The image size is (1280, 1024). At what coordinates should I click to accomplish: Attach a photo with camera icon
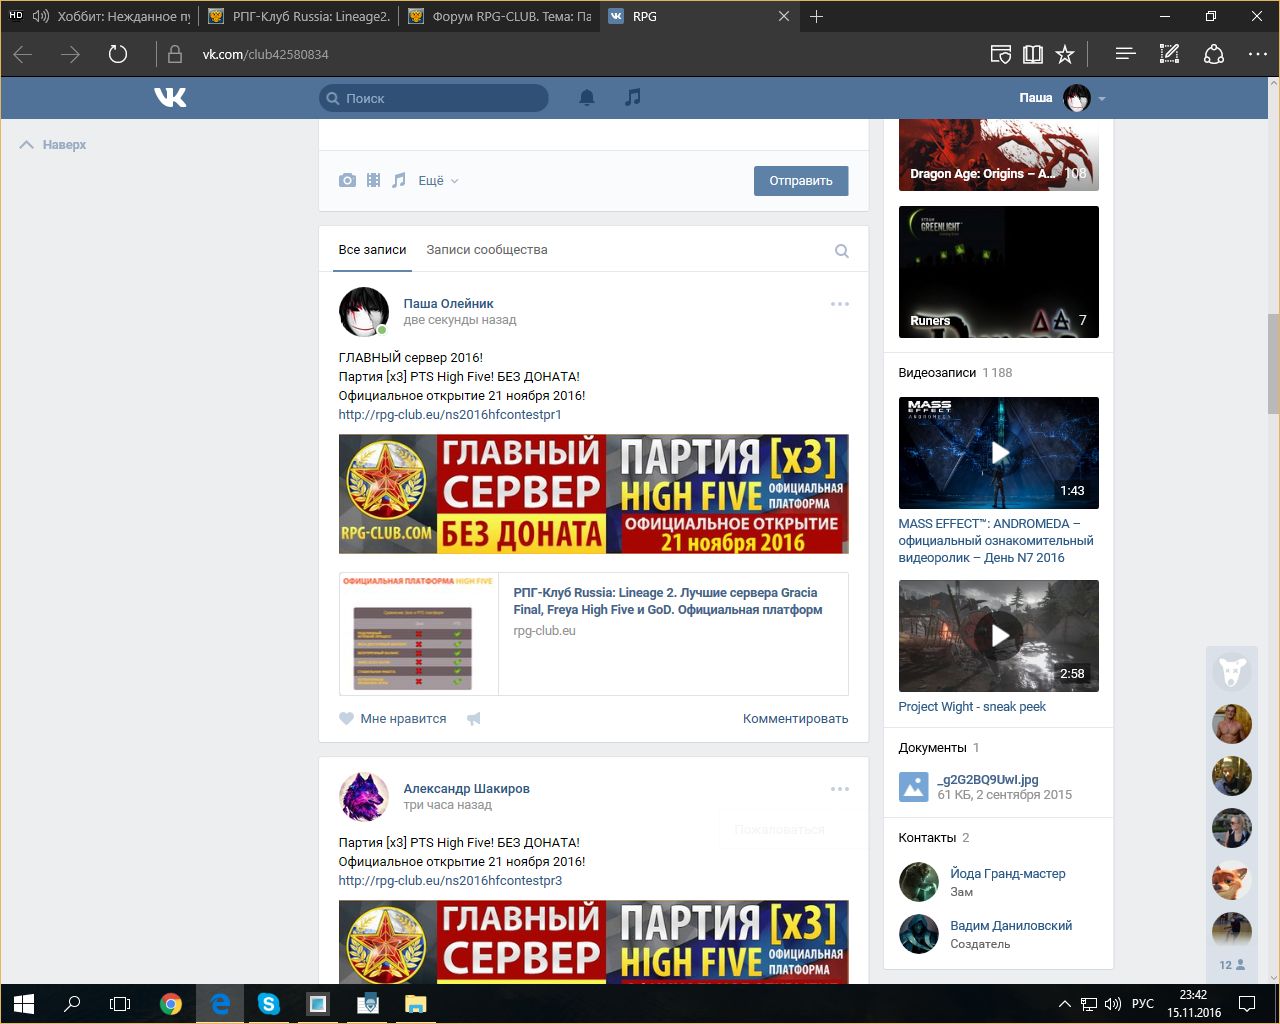[347, 181]
